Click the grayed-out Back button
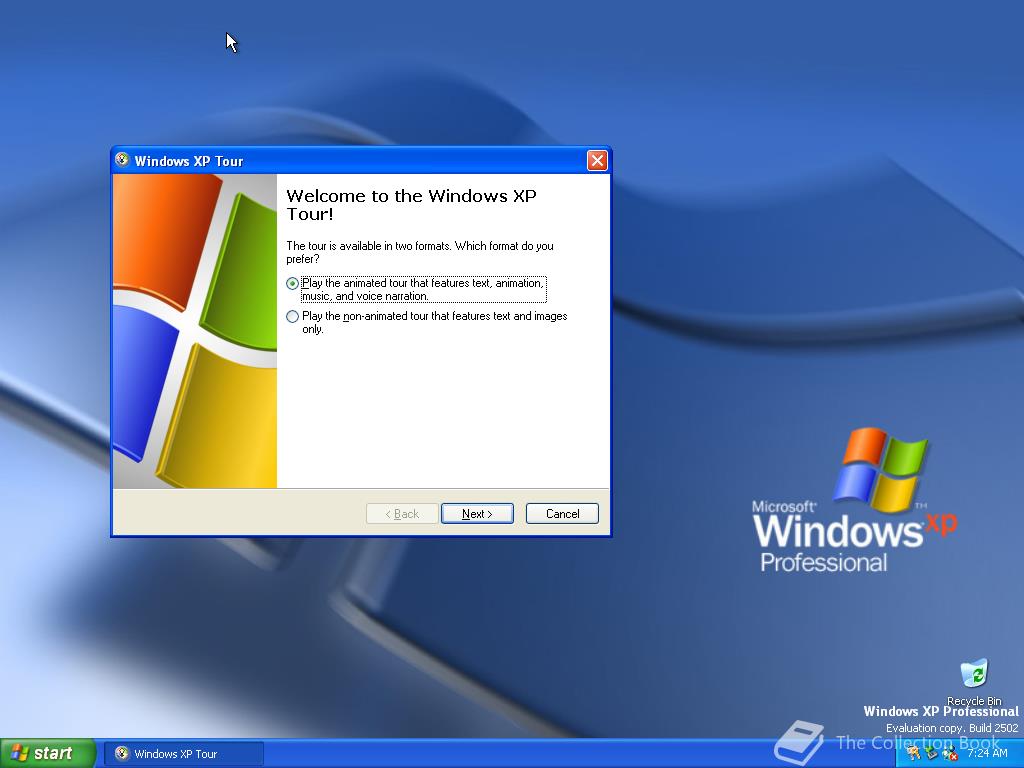The height and width of the screenshot is (768, 1024). coord(402,514)
